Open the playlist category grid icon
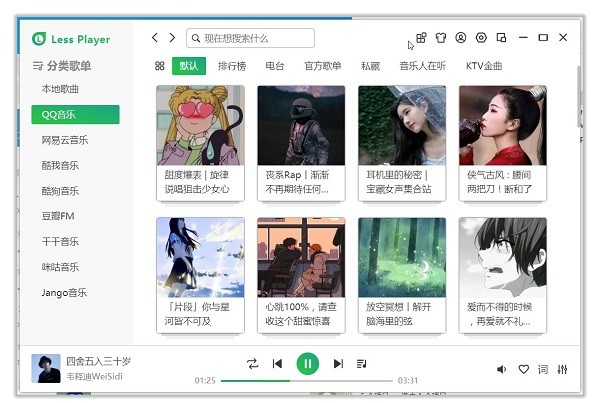The width and height of the screenshot is (600, 403). [160, 66]
